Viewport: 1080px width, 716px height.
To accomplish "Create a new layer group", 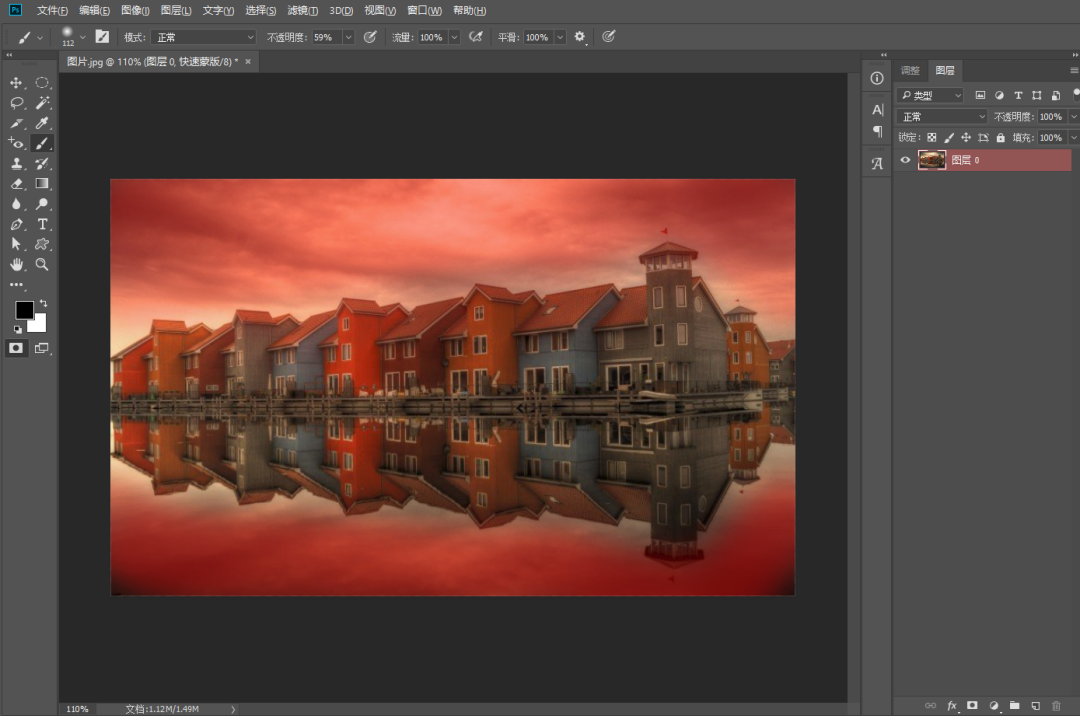I will point(1015,706).
